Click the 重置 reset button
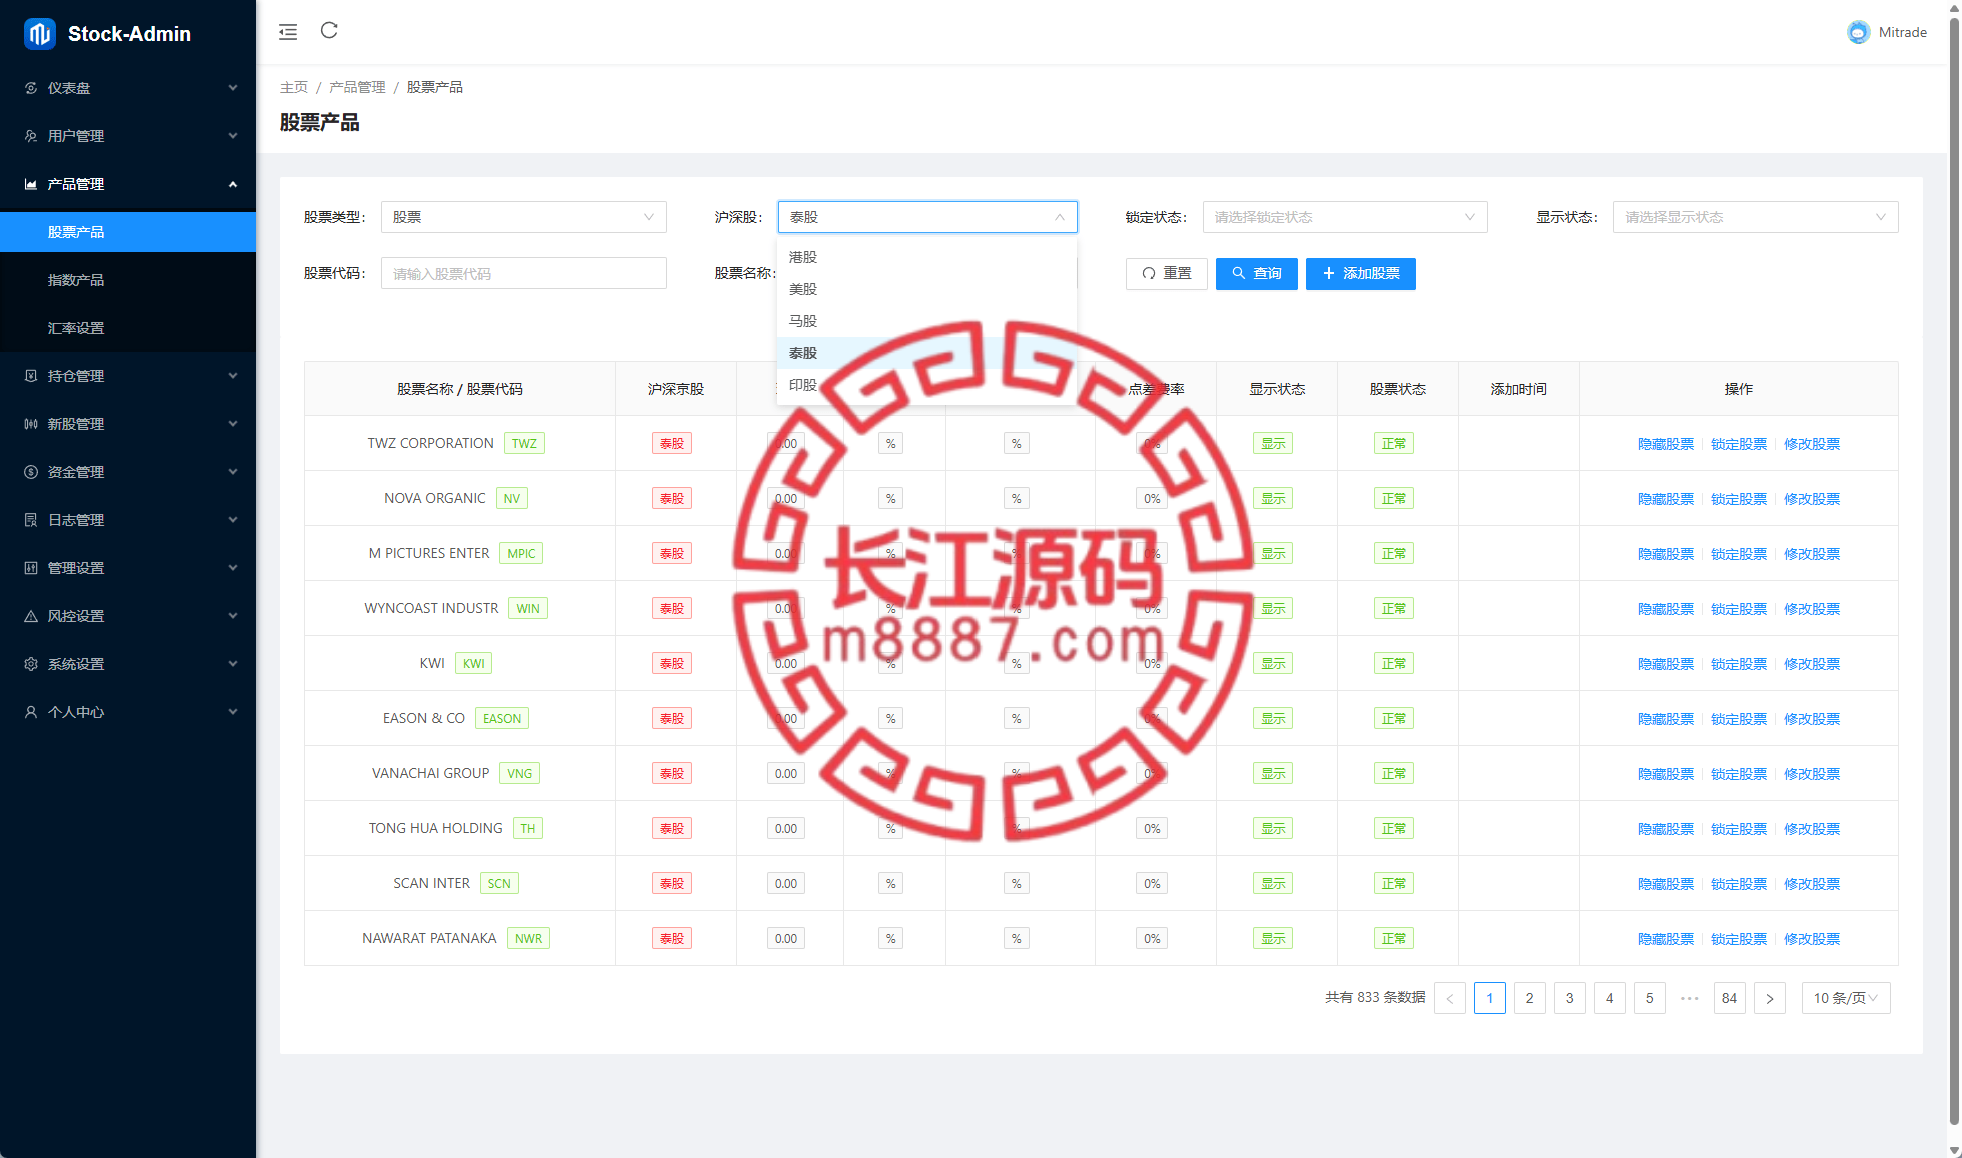Image resolution: width=1962 pixels, height=1158 pixels. [1167, 274]
